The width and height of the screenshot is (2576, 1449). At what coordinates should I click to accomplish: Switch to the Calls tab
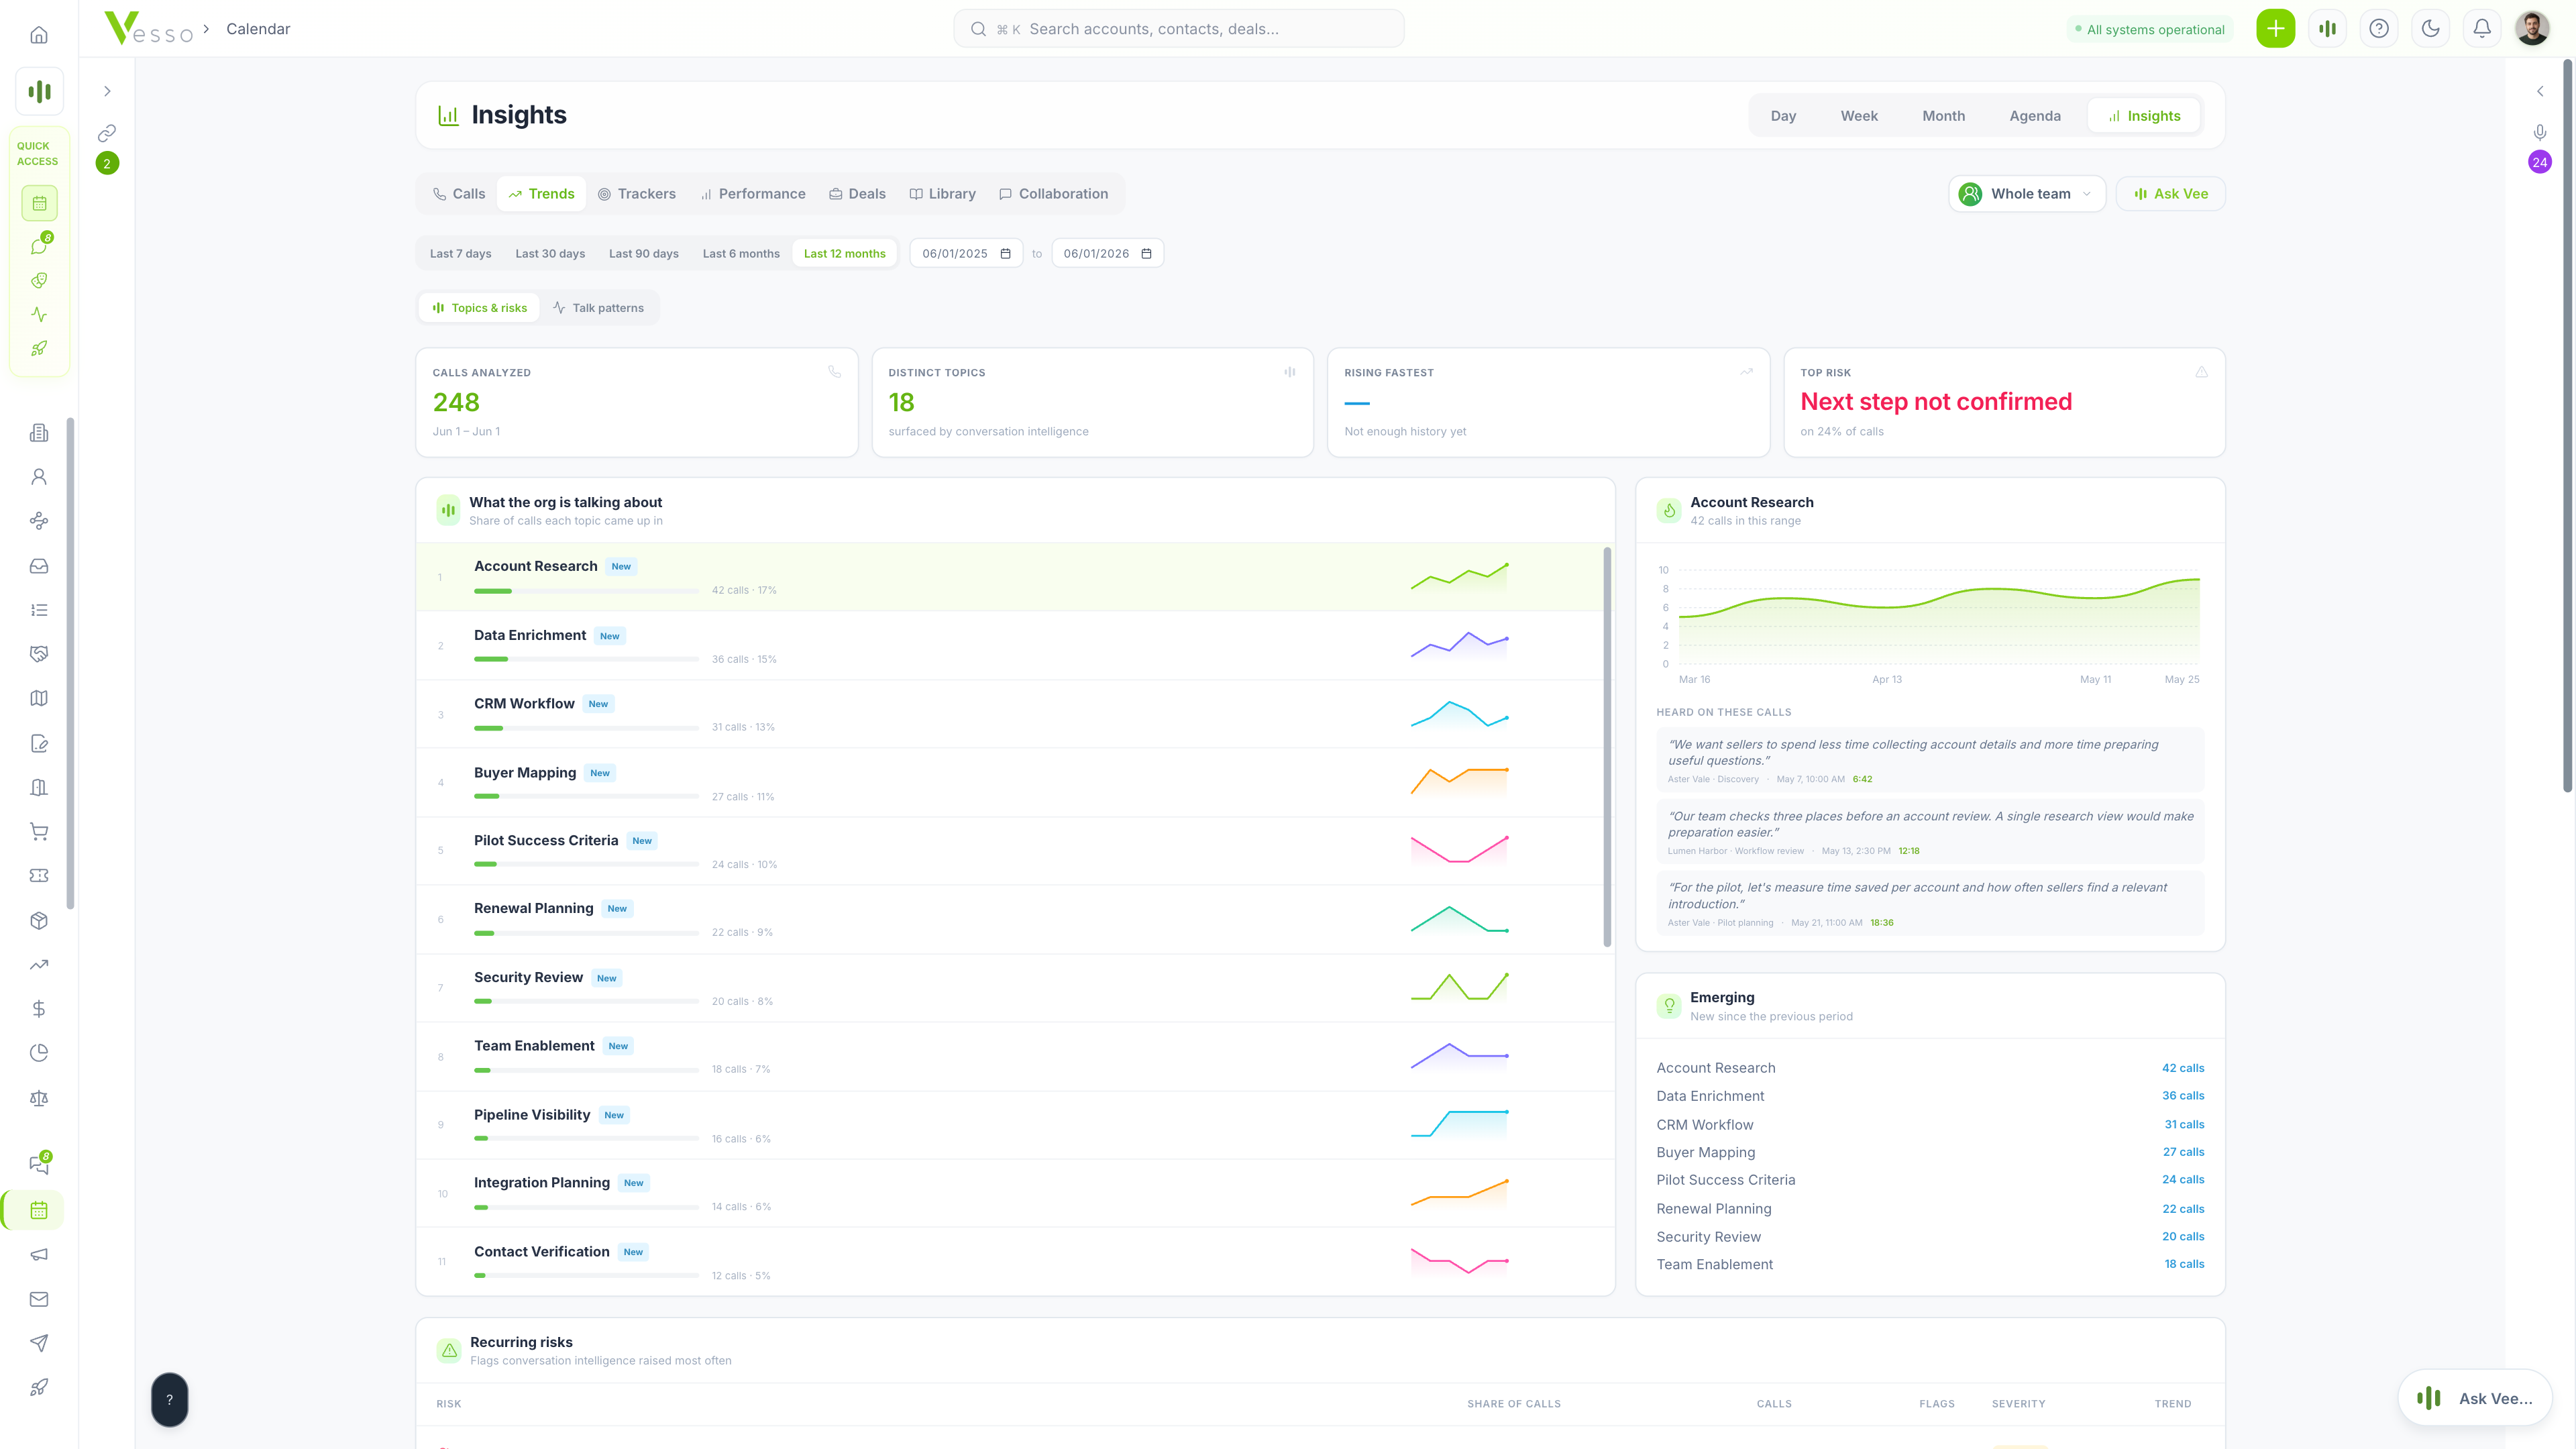click(x=459, y=194)
